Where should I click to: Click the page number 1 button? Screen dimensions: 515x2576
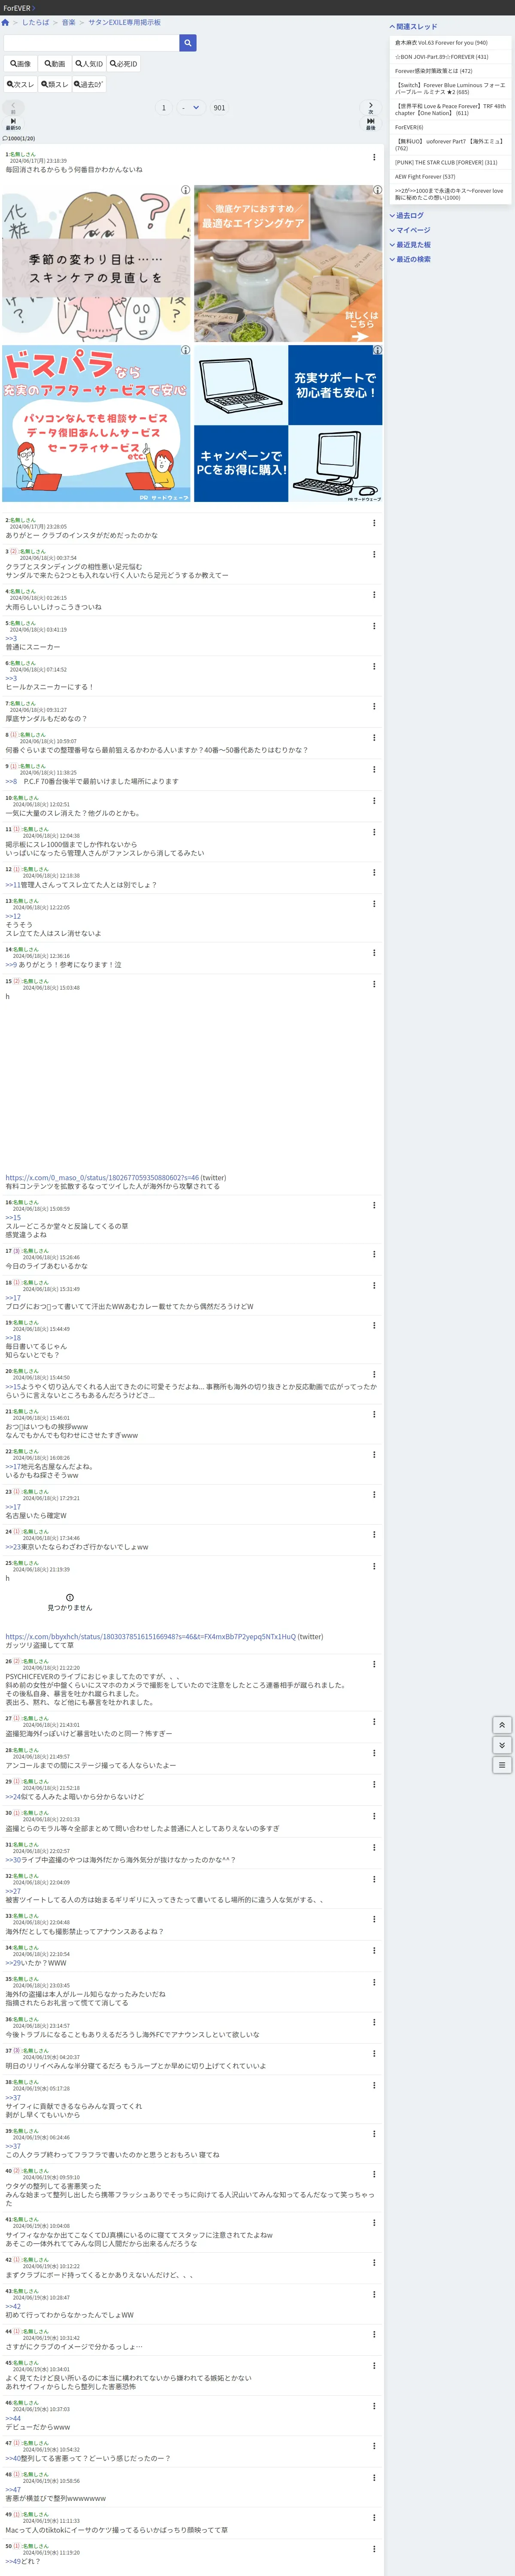pyautogui.click(x=164, y=107)
